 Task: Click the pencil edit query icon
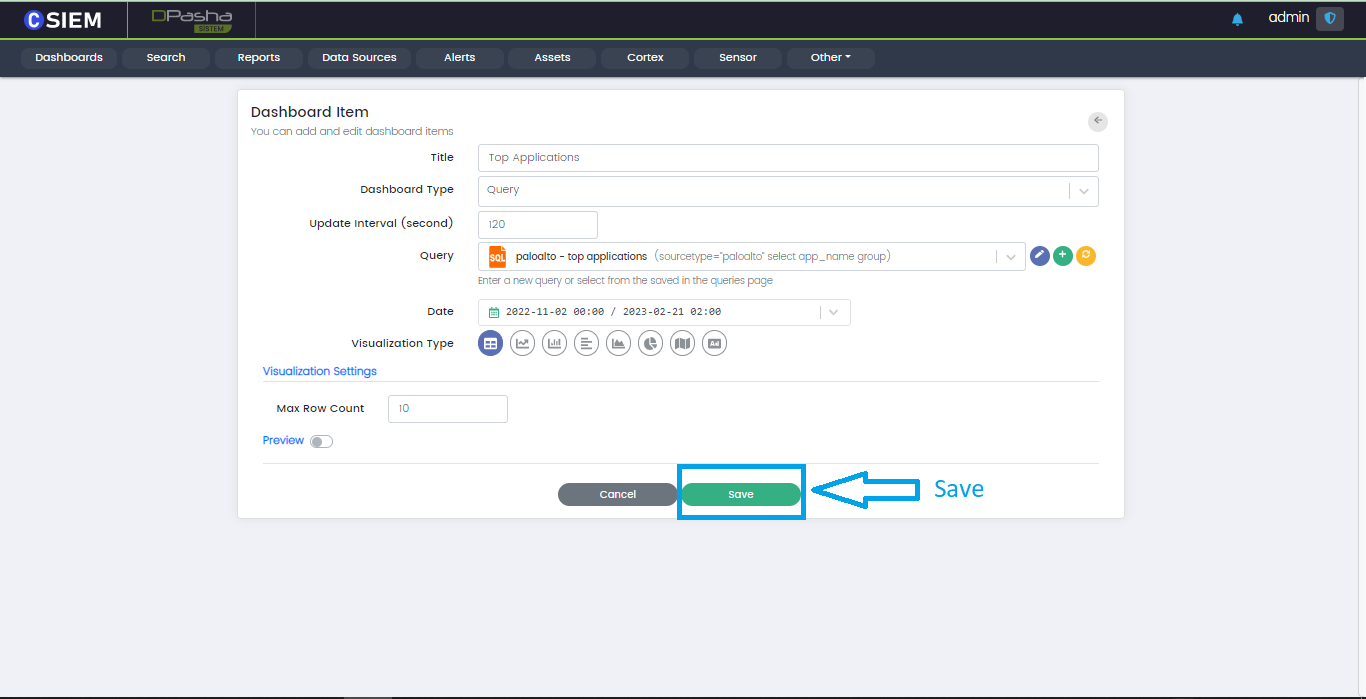[x=1040, y=256]
